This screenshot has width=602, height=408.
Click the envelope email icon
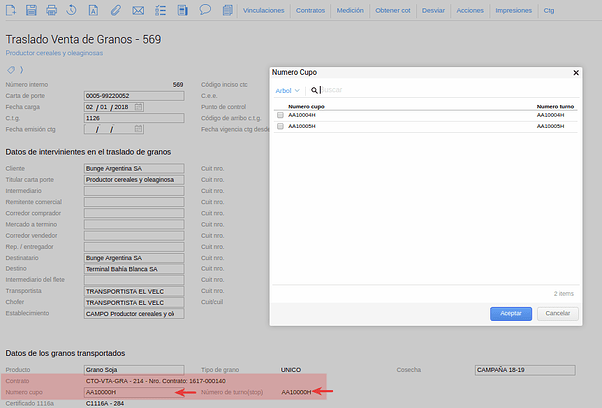[138, 10]
